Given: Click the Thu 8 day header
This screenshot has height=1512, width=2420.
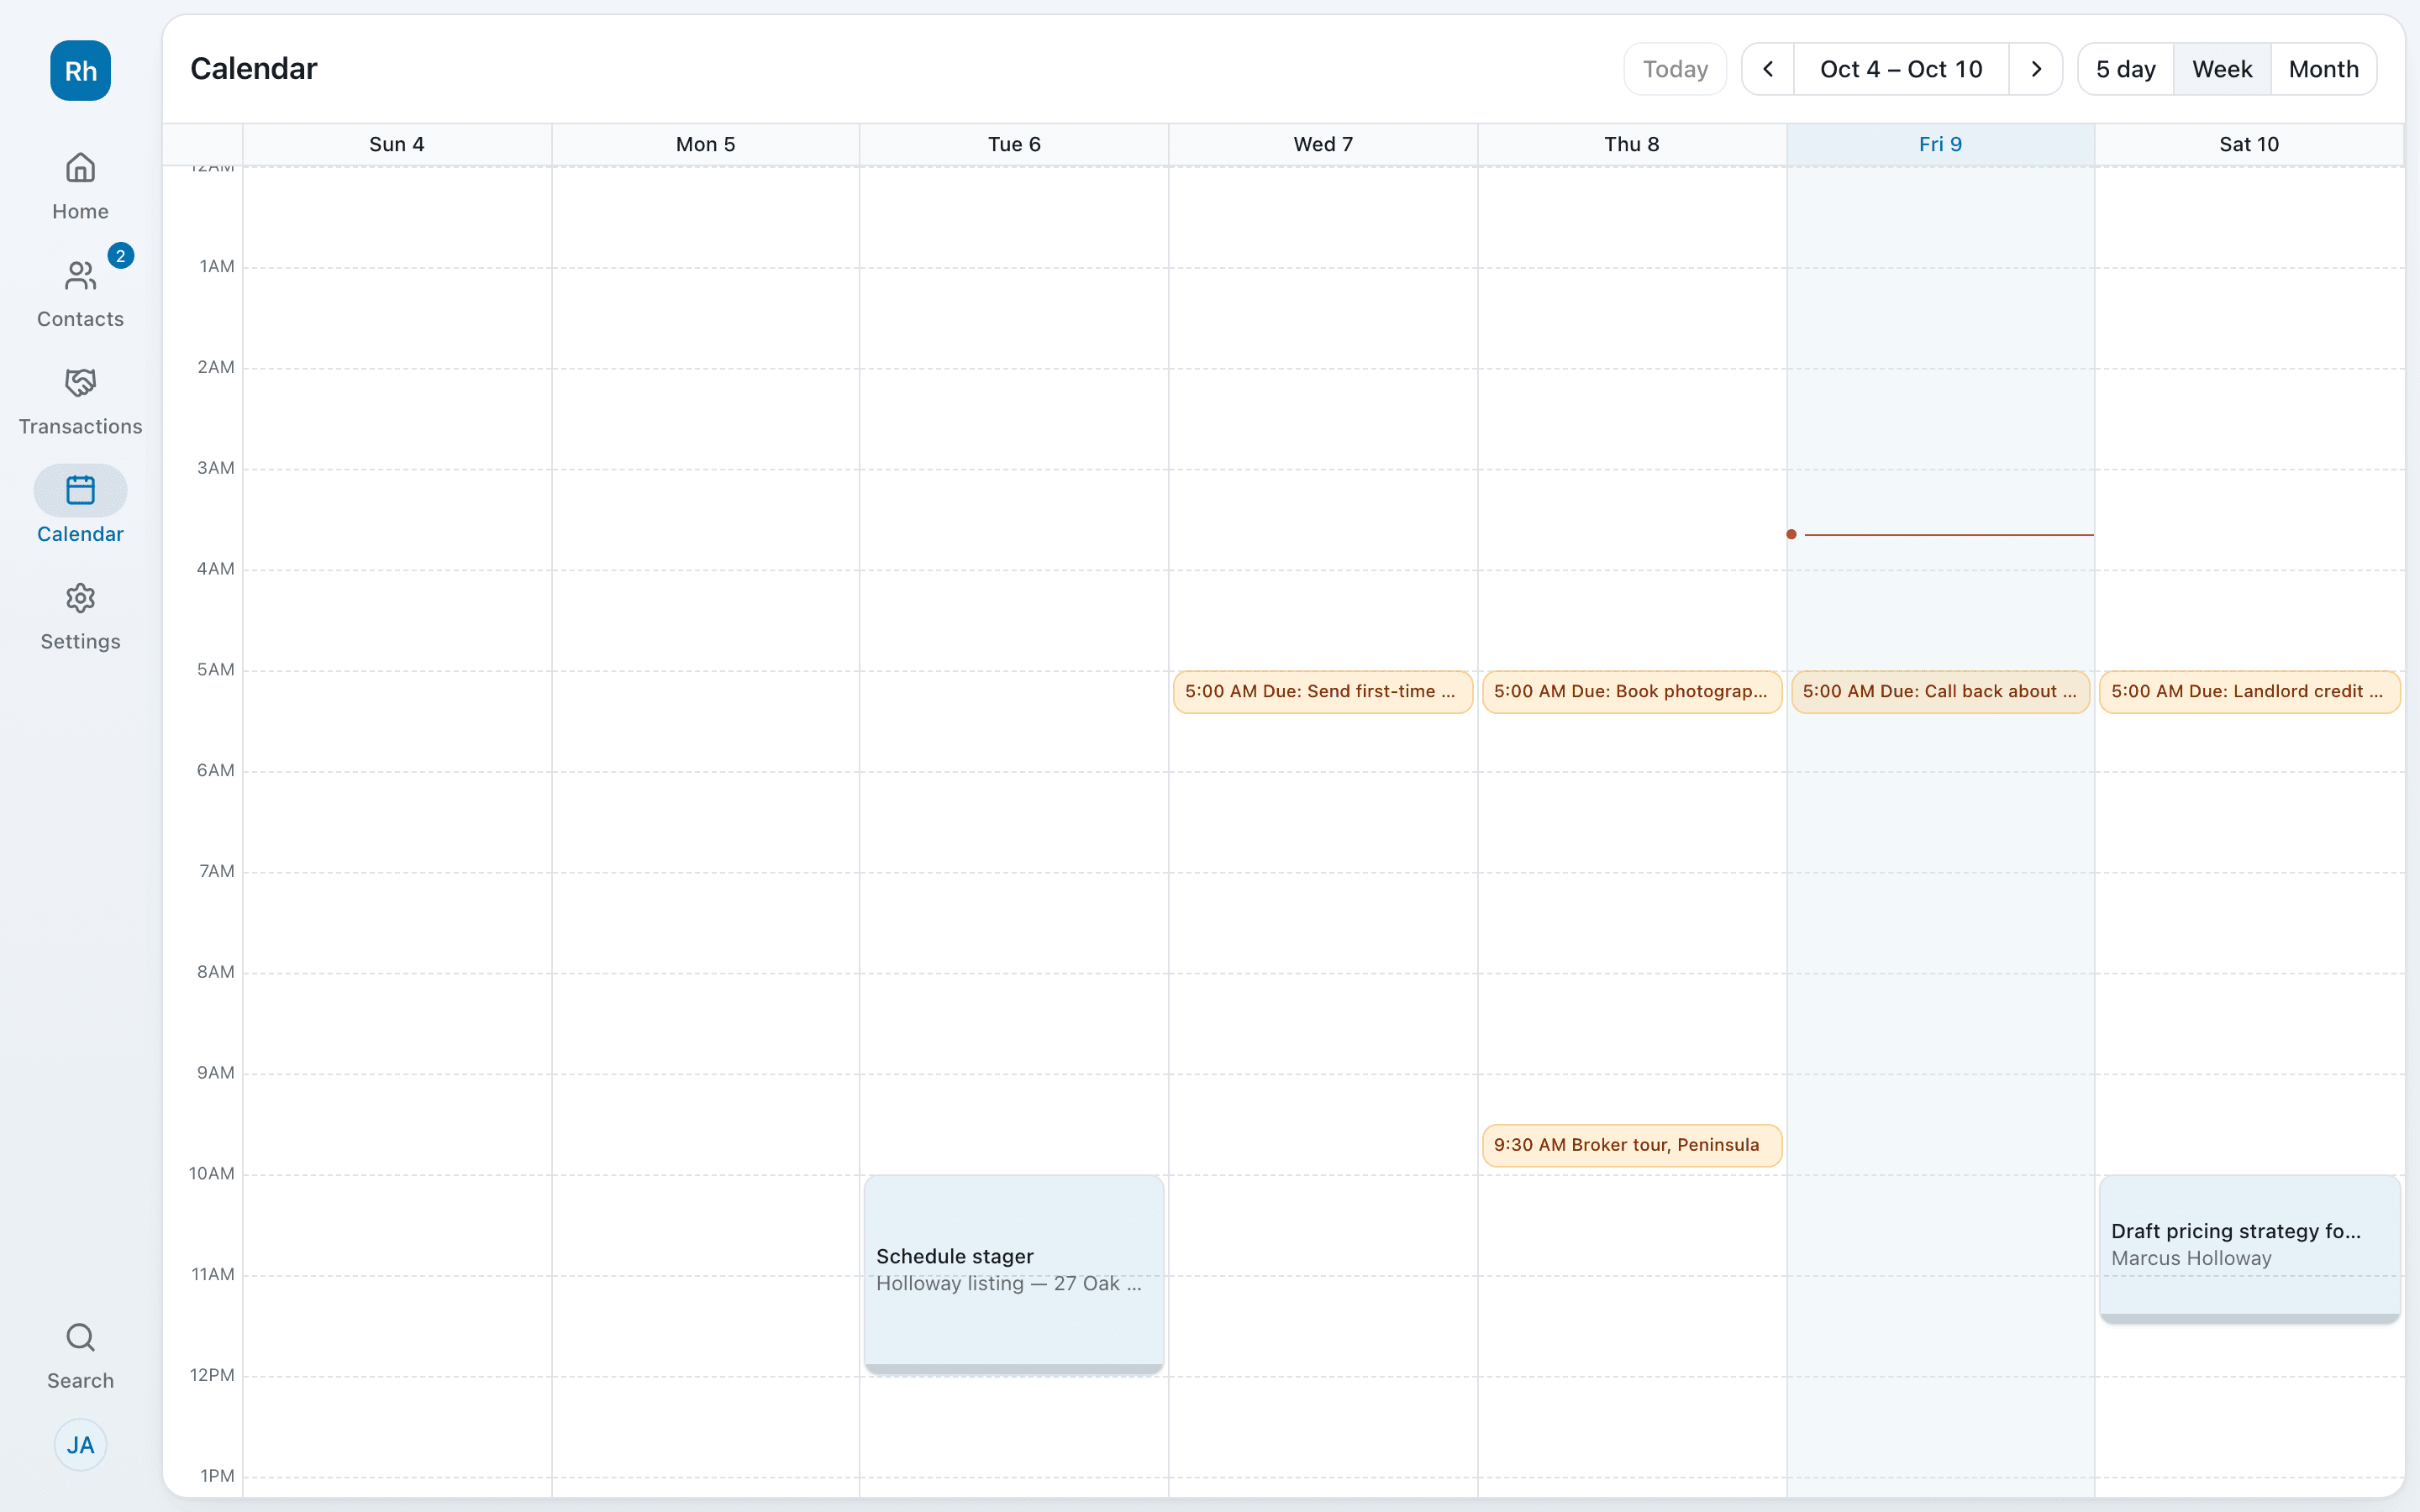Looking at the screenshot, I should pos(1632,144).
